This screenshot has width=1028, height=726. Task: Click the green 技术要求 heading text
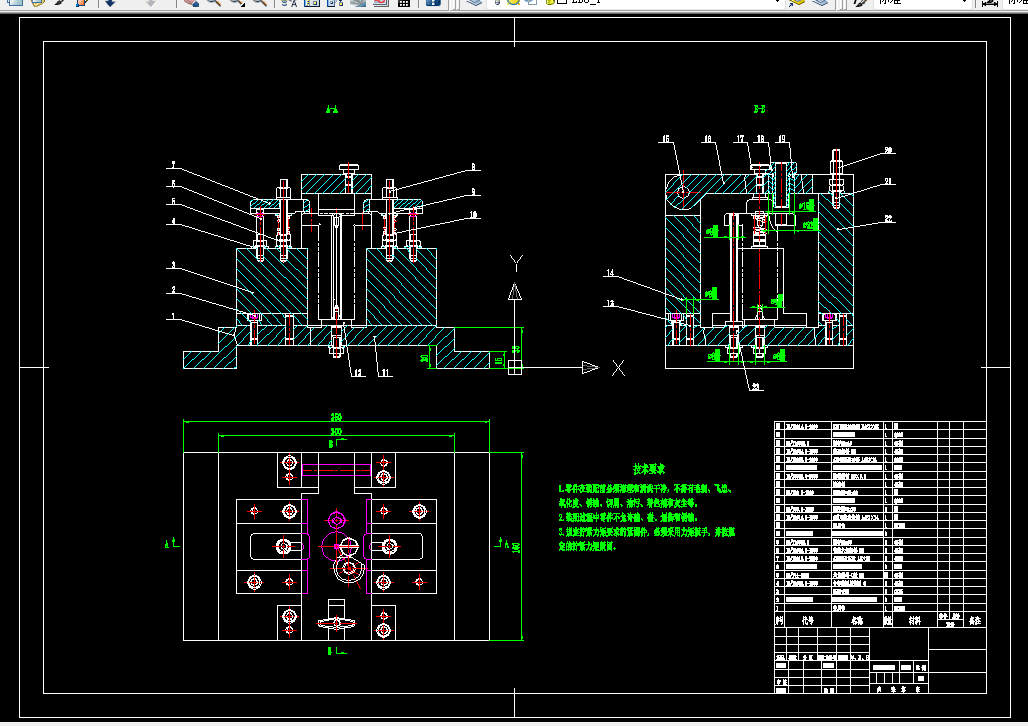pos(649,468)
